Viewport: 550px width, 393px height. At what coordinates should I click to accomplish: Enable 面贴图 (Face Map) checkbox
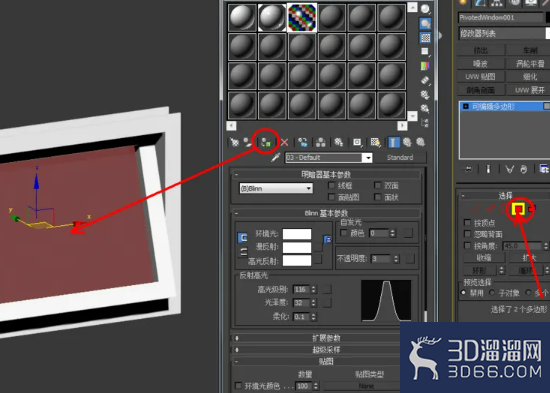point(331,197)
